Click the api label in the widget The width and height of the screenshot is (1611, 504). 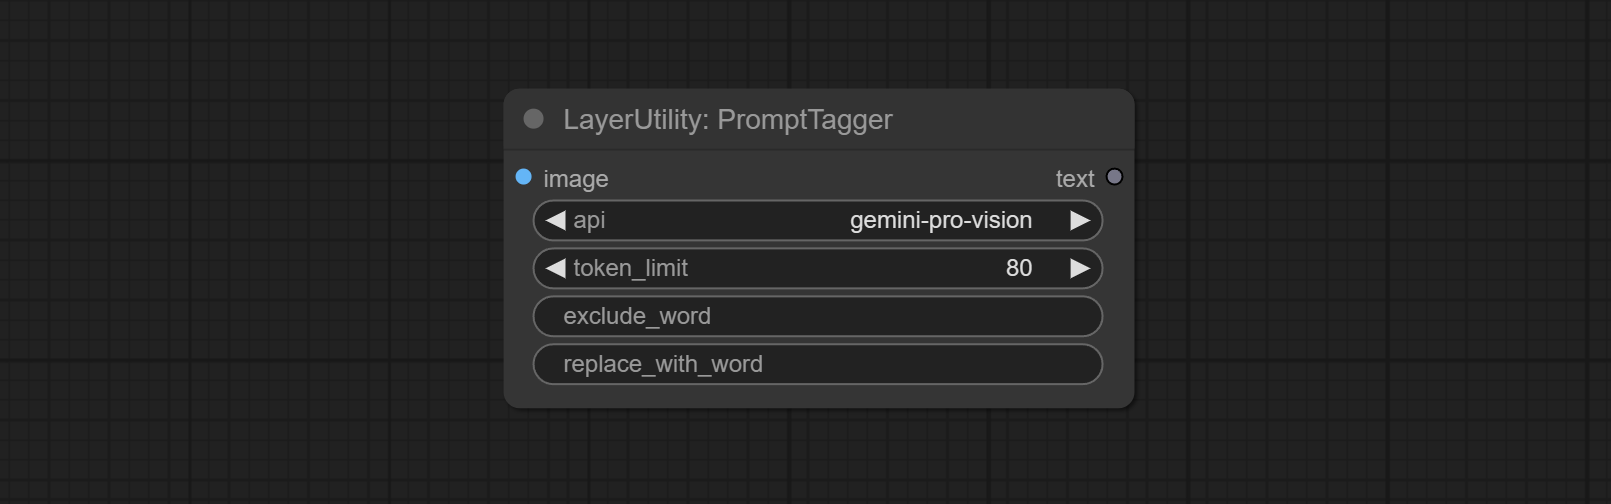(x=589, y=220)
